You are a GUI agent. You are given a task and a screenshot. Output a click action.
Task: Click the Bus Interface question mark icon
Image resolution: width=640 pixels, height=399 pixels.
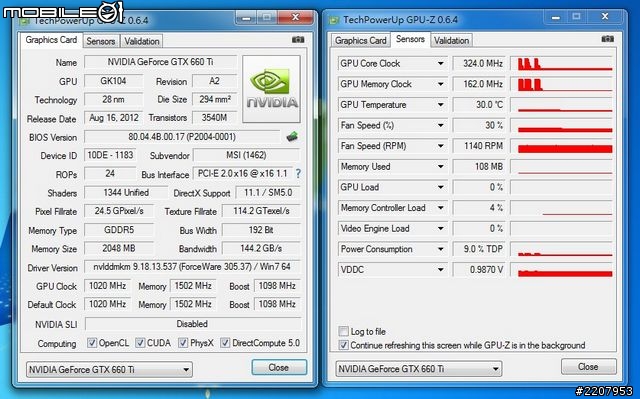coord(298,174)
